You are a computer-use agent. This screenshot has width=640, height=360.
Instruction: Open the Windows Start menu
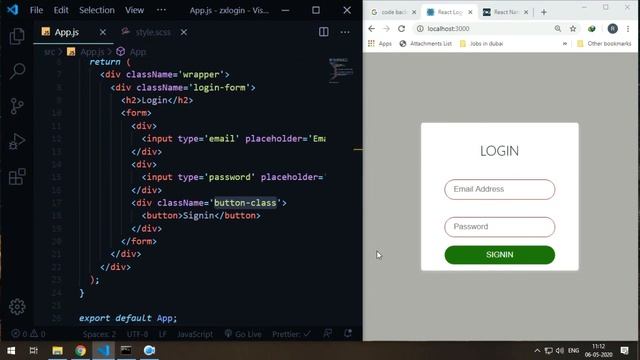[11, 351]
